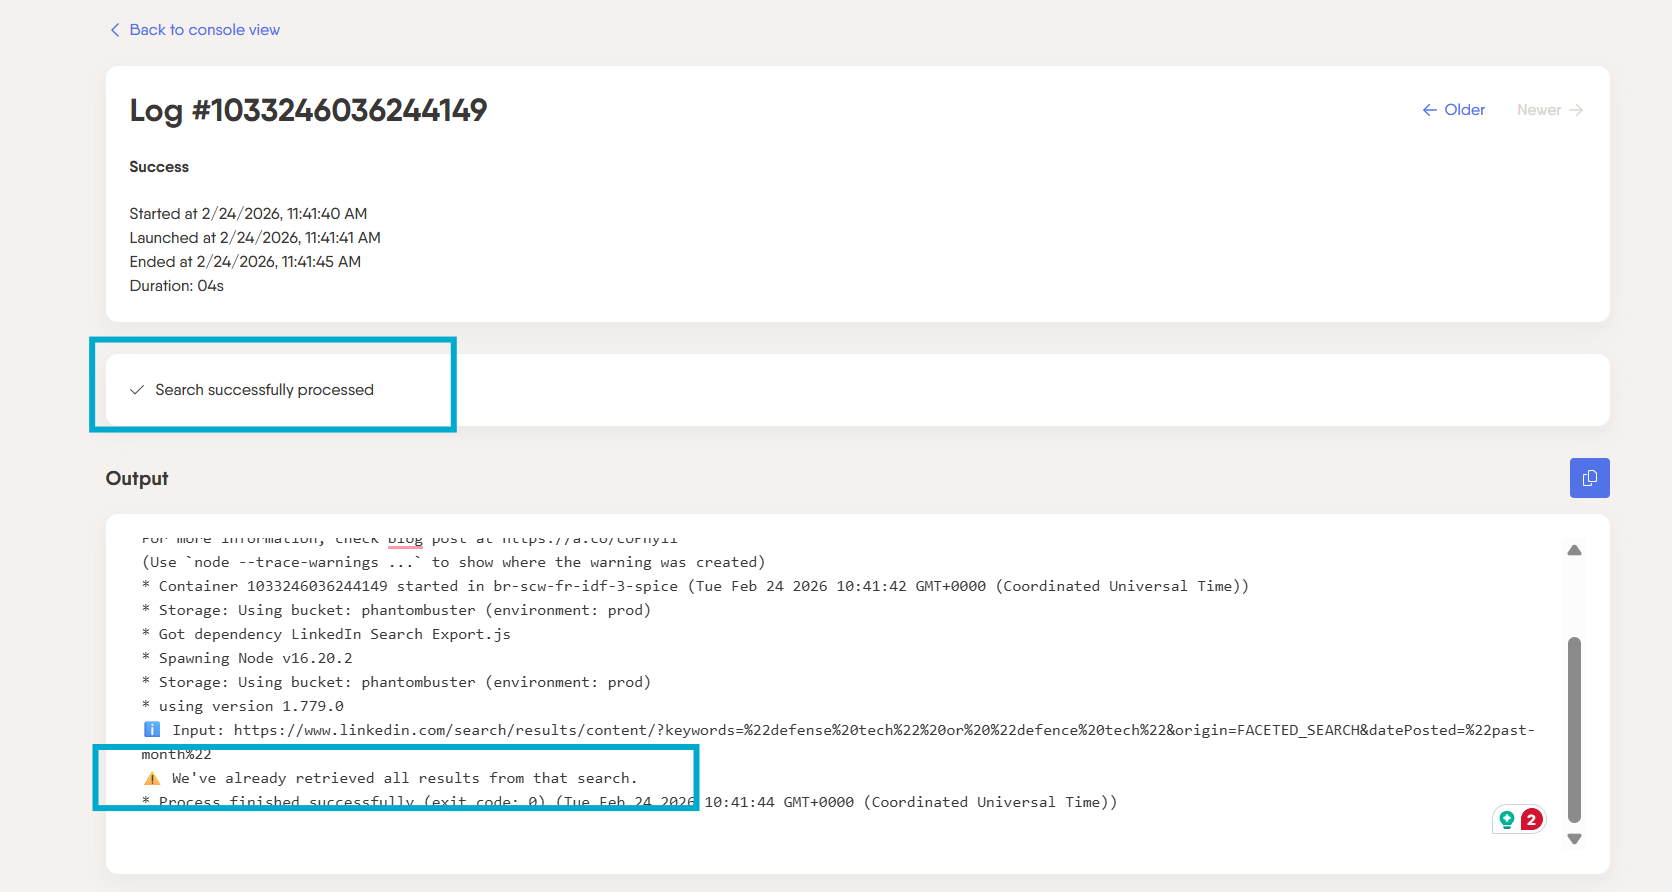Screen dimensions: 1672x892
Task: Select the Started at 2/24/2026 line
Action: tap(248, 214)
